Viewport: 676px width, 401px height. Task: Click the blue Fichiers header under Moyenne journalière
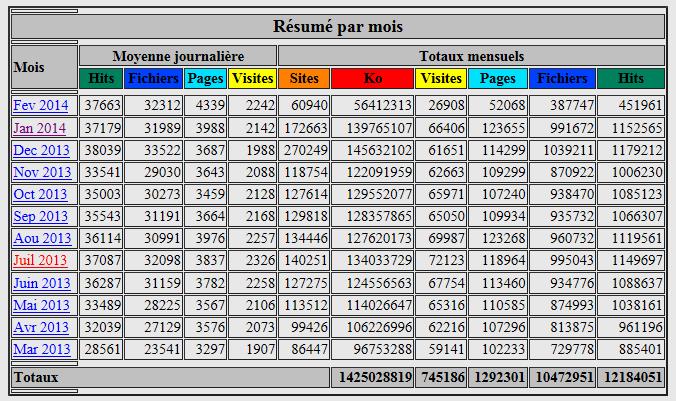coord(153,78)
